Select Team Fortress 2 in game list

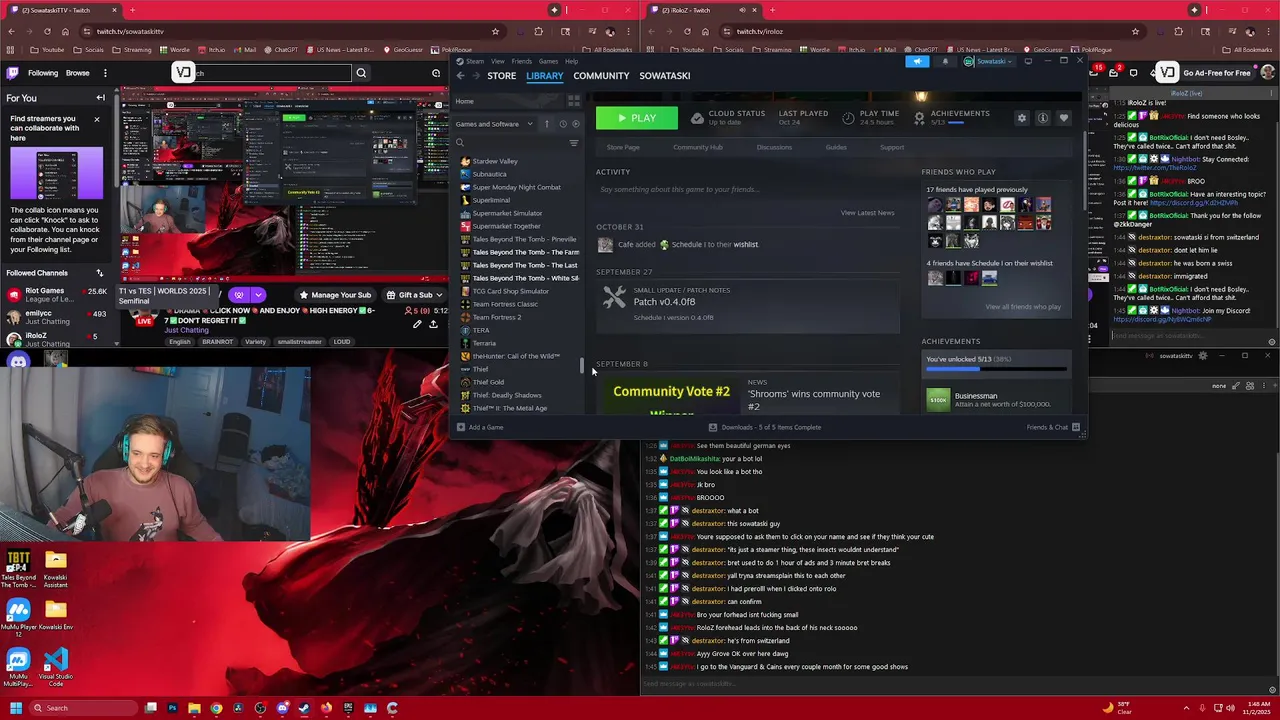click(x=497, y=317)
